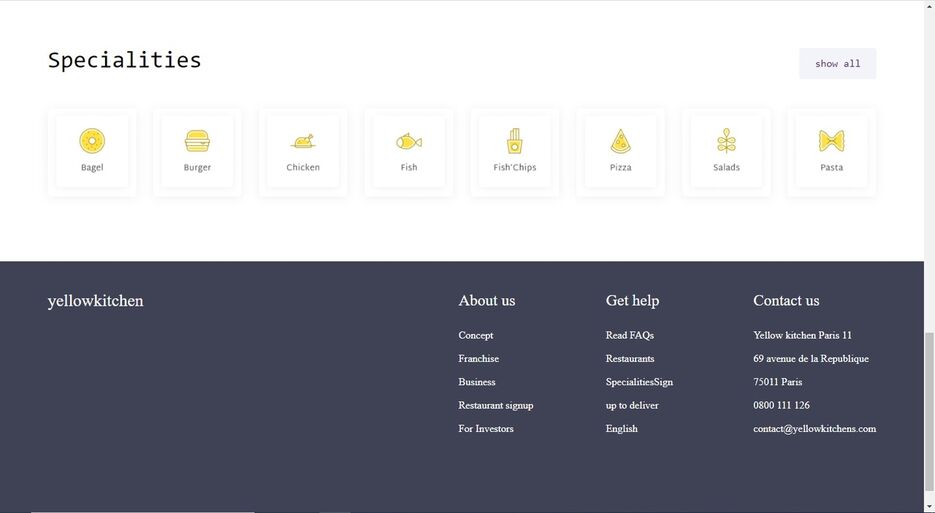Open the For Investors link
The height and width of the screenshot is (513, 935).
[x=486, y=428]
